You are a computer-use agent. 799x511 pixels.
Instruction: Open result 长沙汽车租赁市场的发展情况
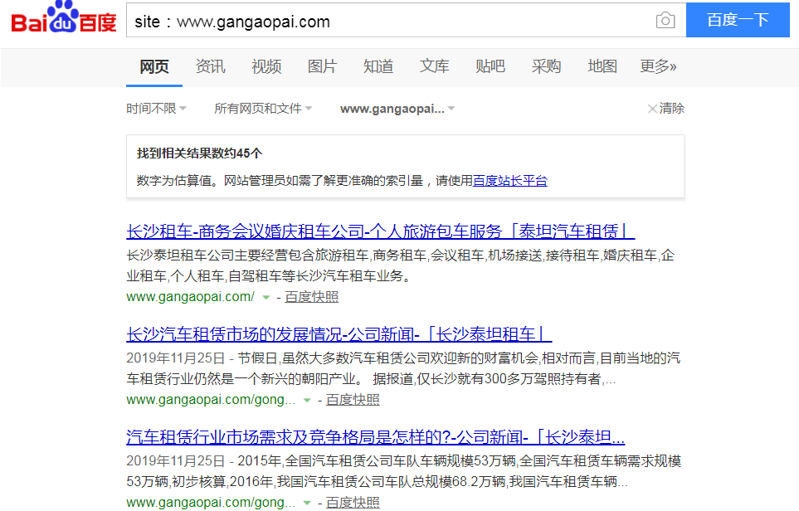[339, 334]
